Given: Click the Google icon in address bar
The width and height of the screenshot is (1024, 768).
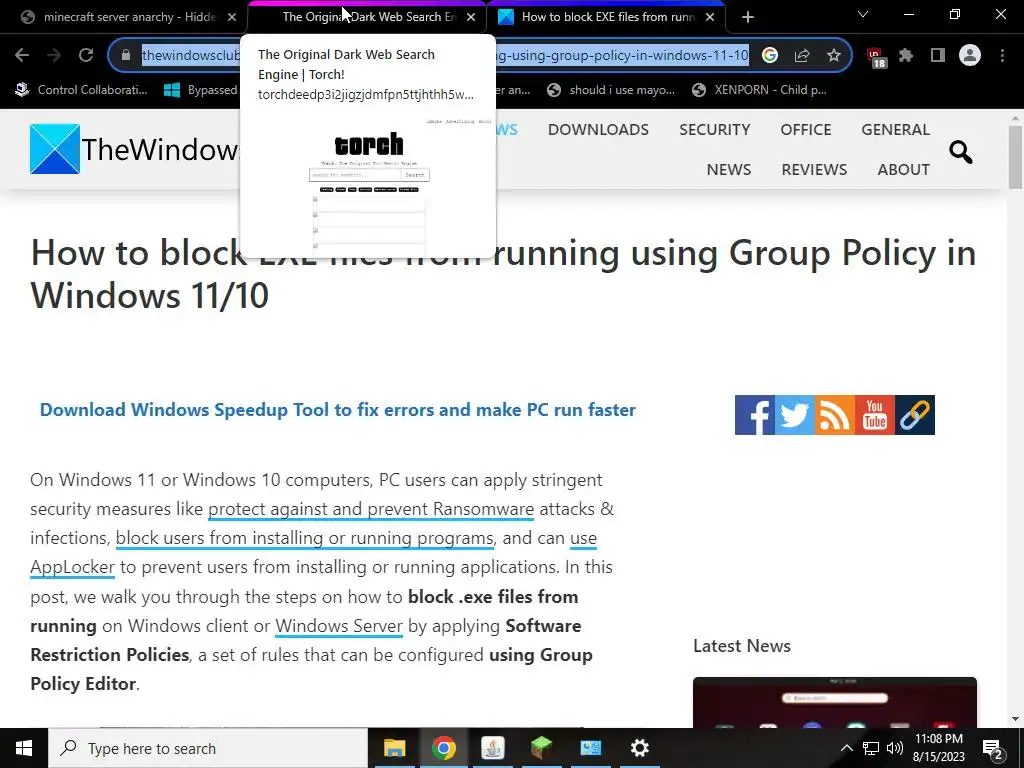Looking at the screenshot, I should click(x=769, y=56).
